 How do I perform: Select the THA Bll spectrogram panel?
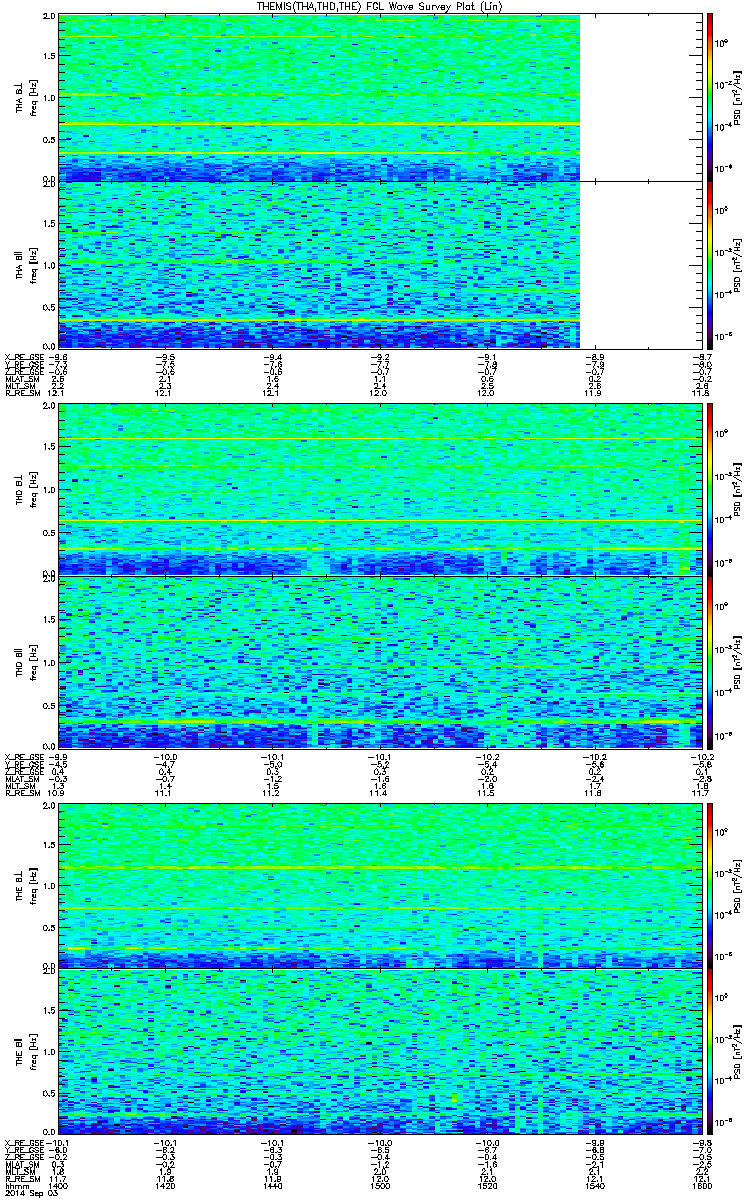319,264
